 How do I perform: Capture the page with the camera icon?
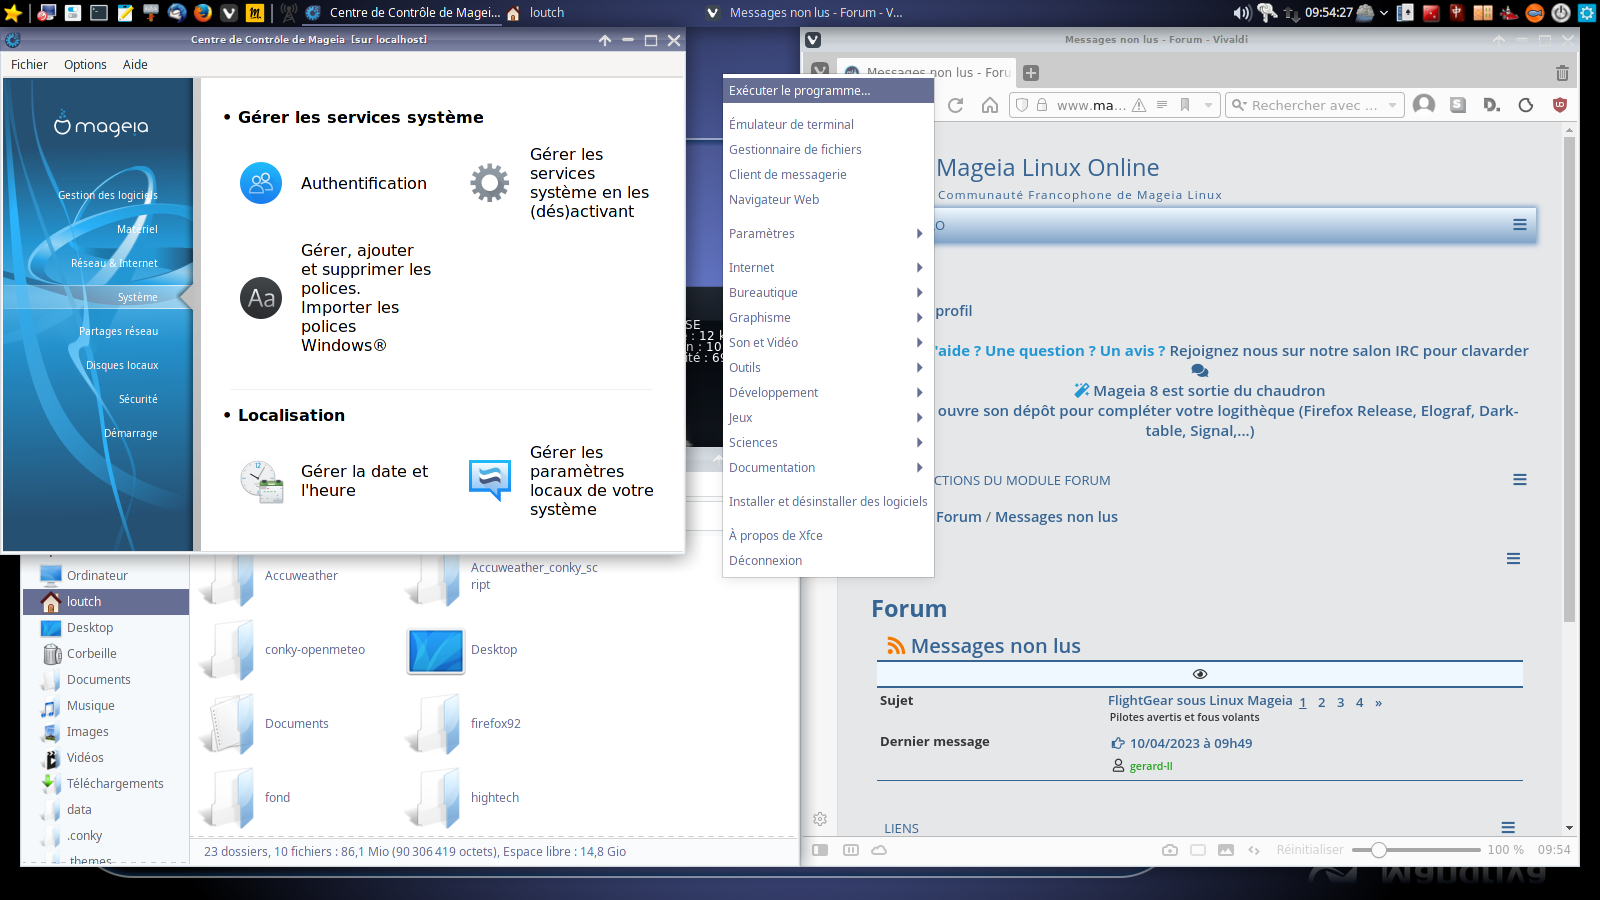[1170, 850]
